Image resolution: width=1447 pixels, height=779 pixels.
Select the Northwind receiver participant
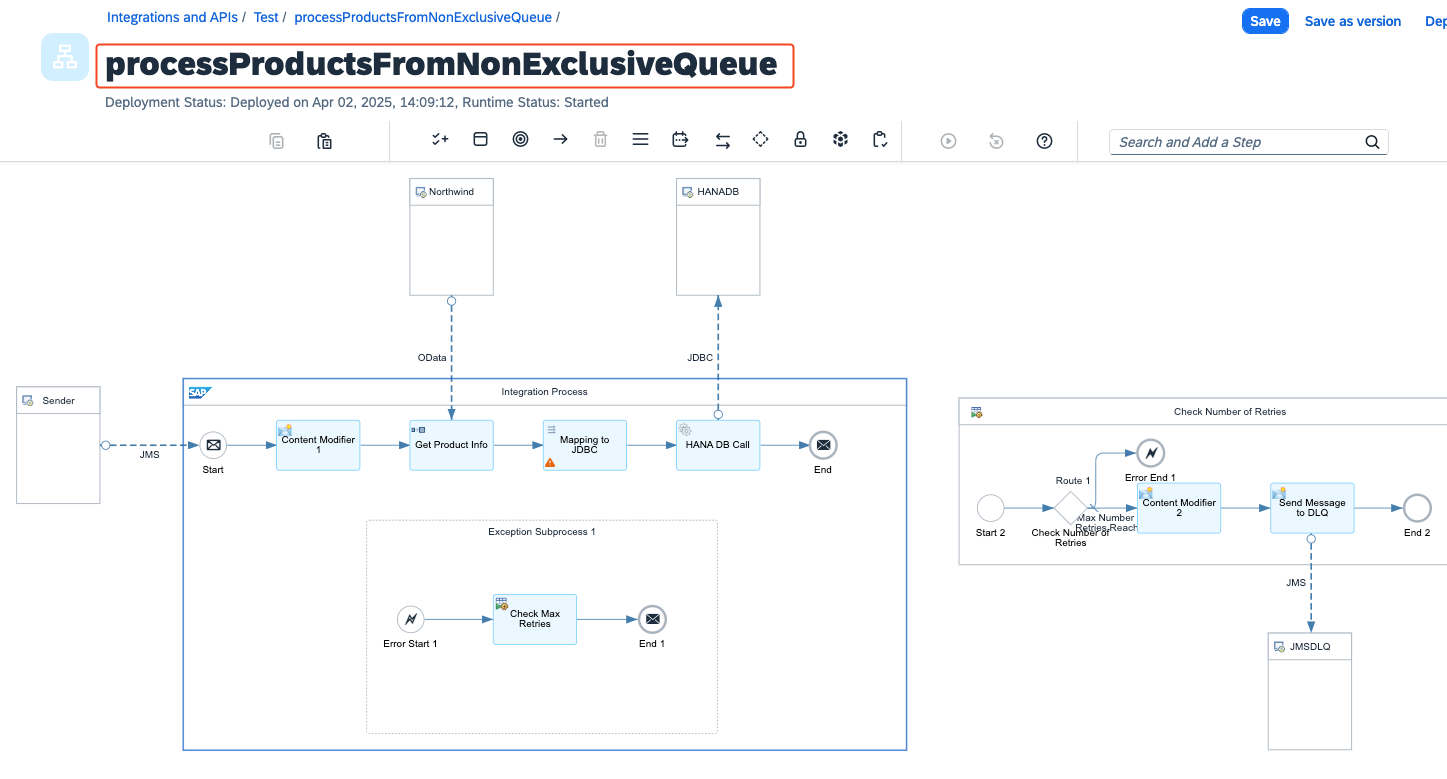pos(451,237)
